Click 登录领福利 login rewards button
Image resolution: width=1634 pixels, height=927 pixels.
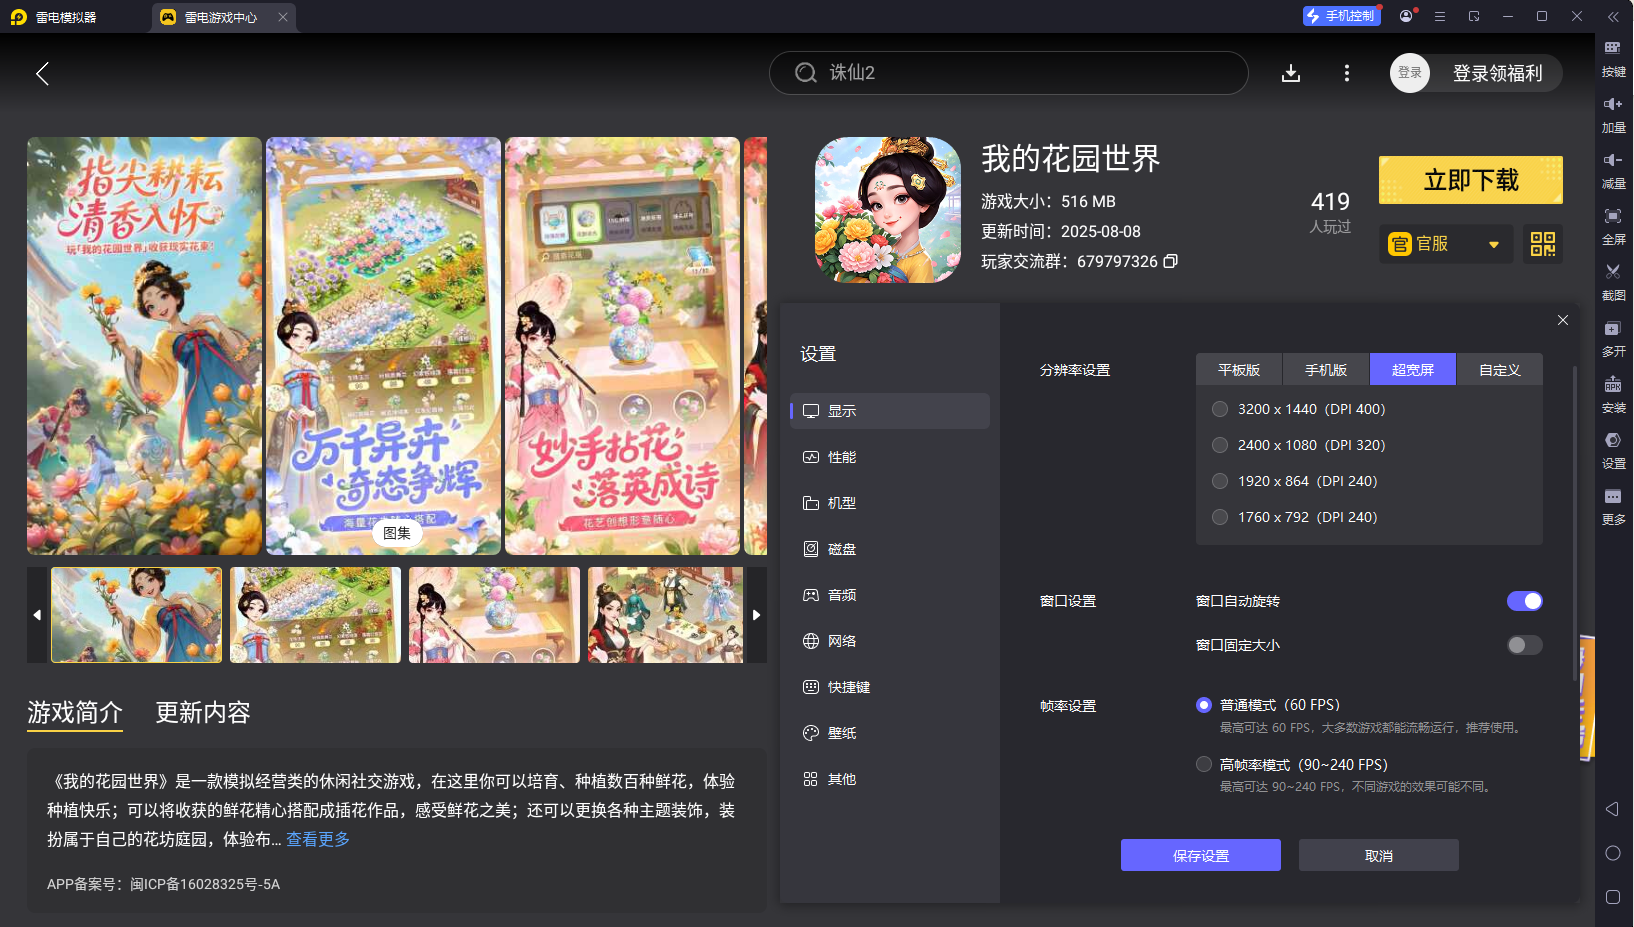click(1497, 73)
